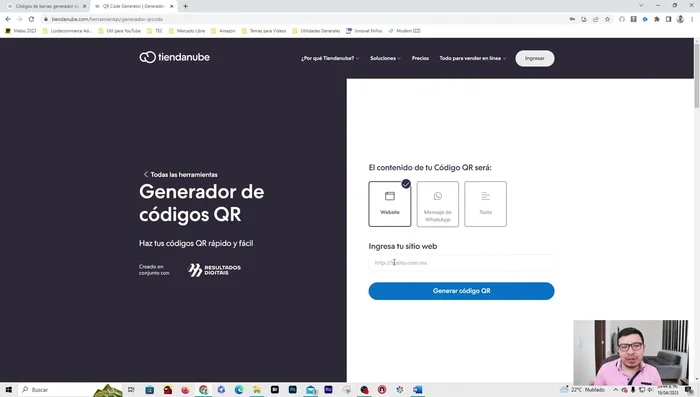Switch to the Códigos de barras tab
The height and width of the screenshot is (397, 700).
[x=46, y=6]
